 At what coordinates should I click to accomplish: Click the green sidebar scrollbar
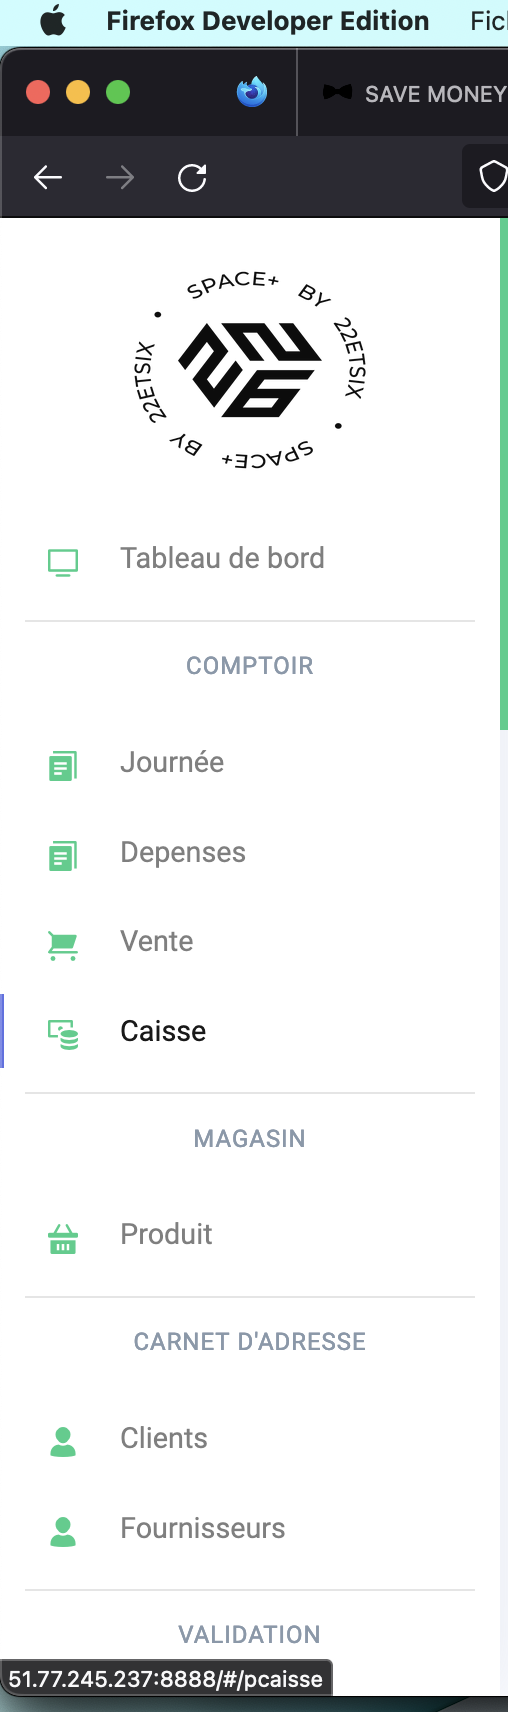[503, 474]
